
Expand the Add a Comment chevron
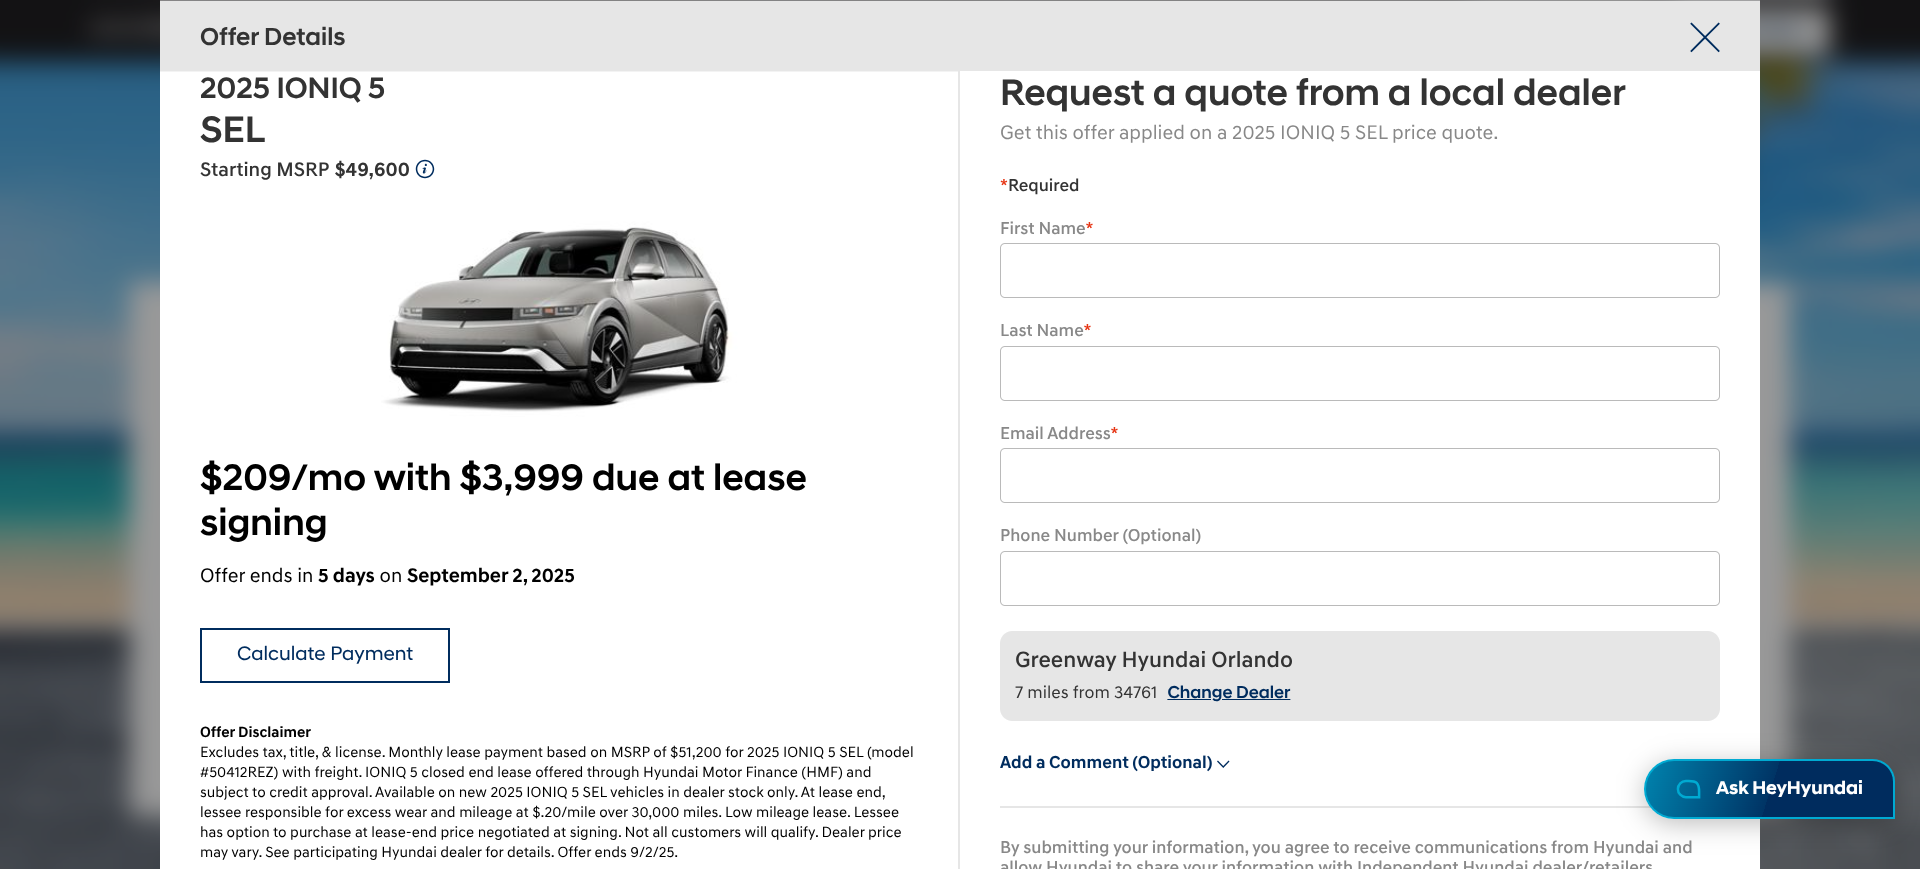(x=1223, y=764)
